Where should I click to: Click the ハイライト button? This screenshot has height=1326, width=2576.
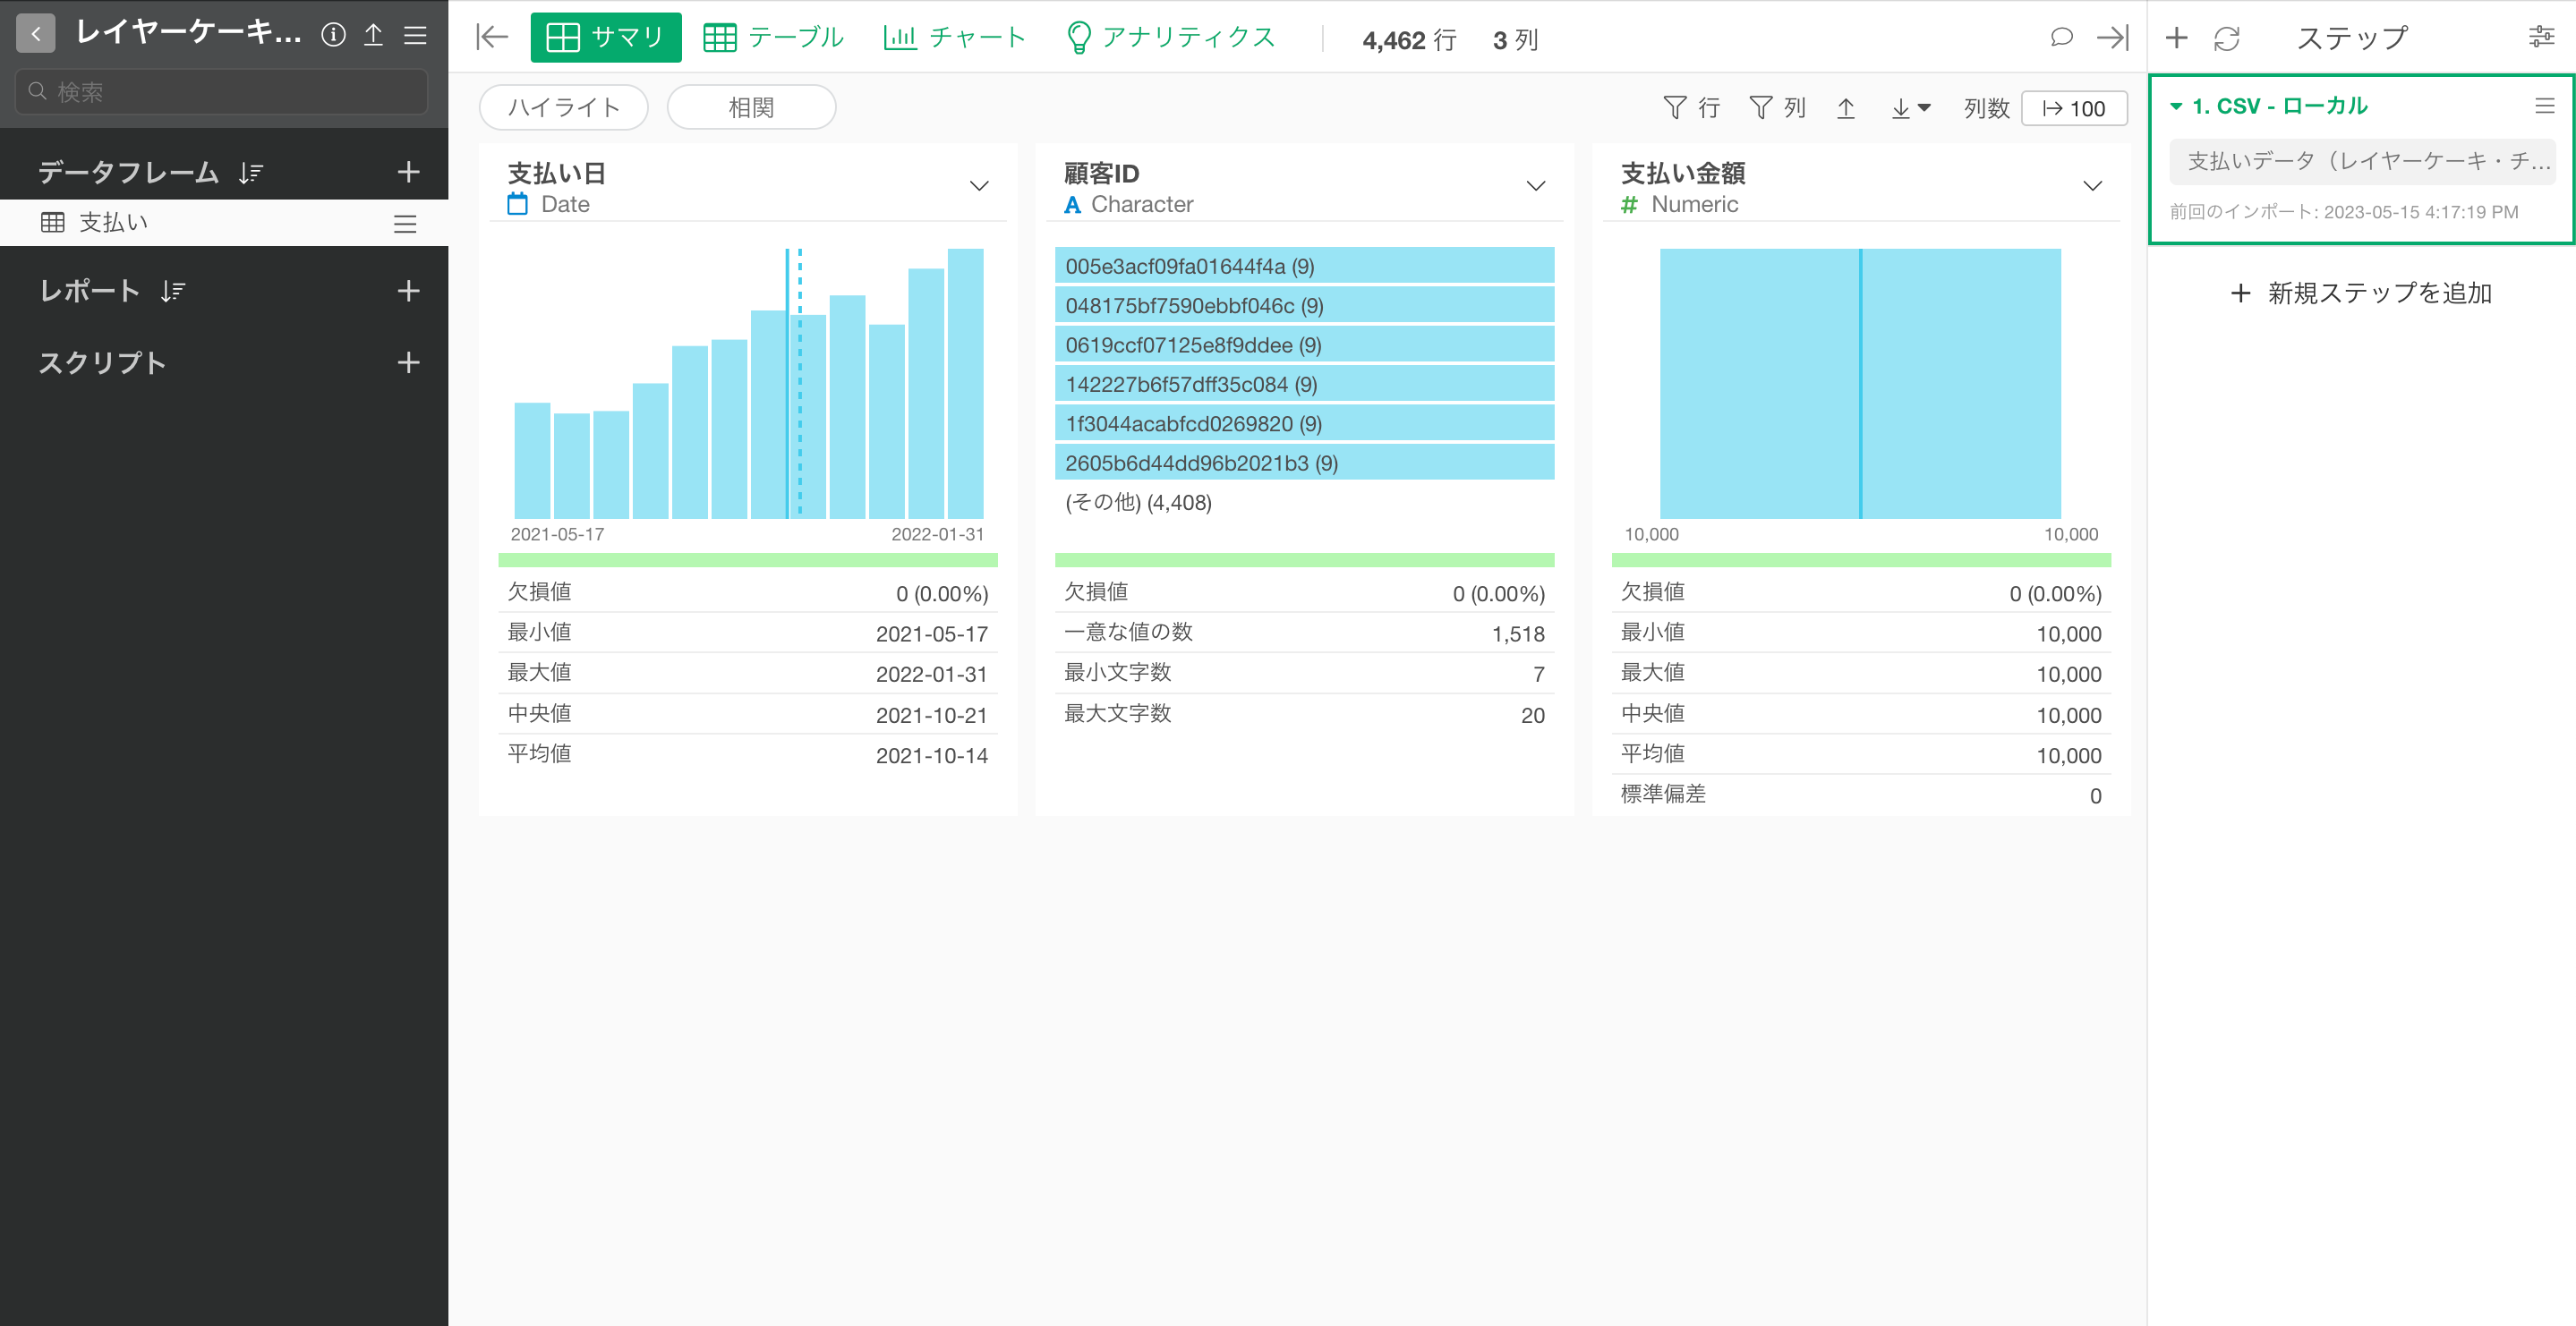point(564,107)
